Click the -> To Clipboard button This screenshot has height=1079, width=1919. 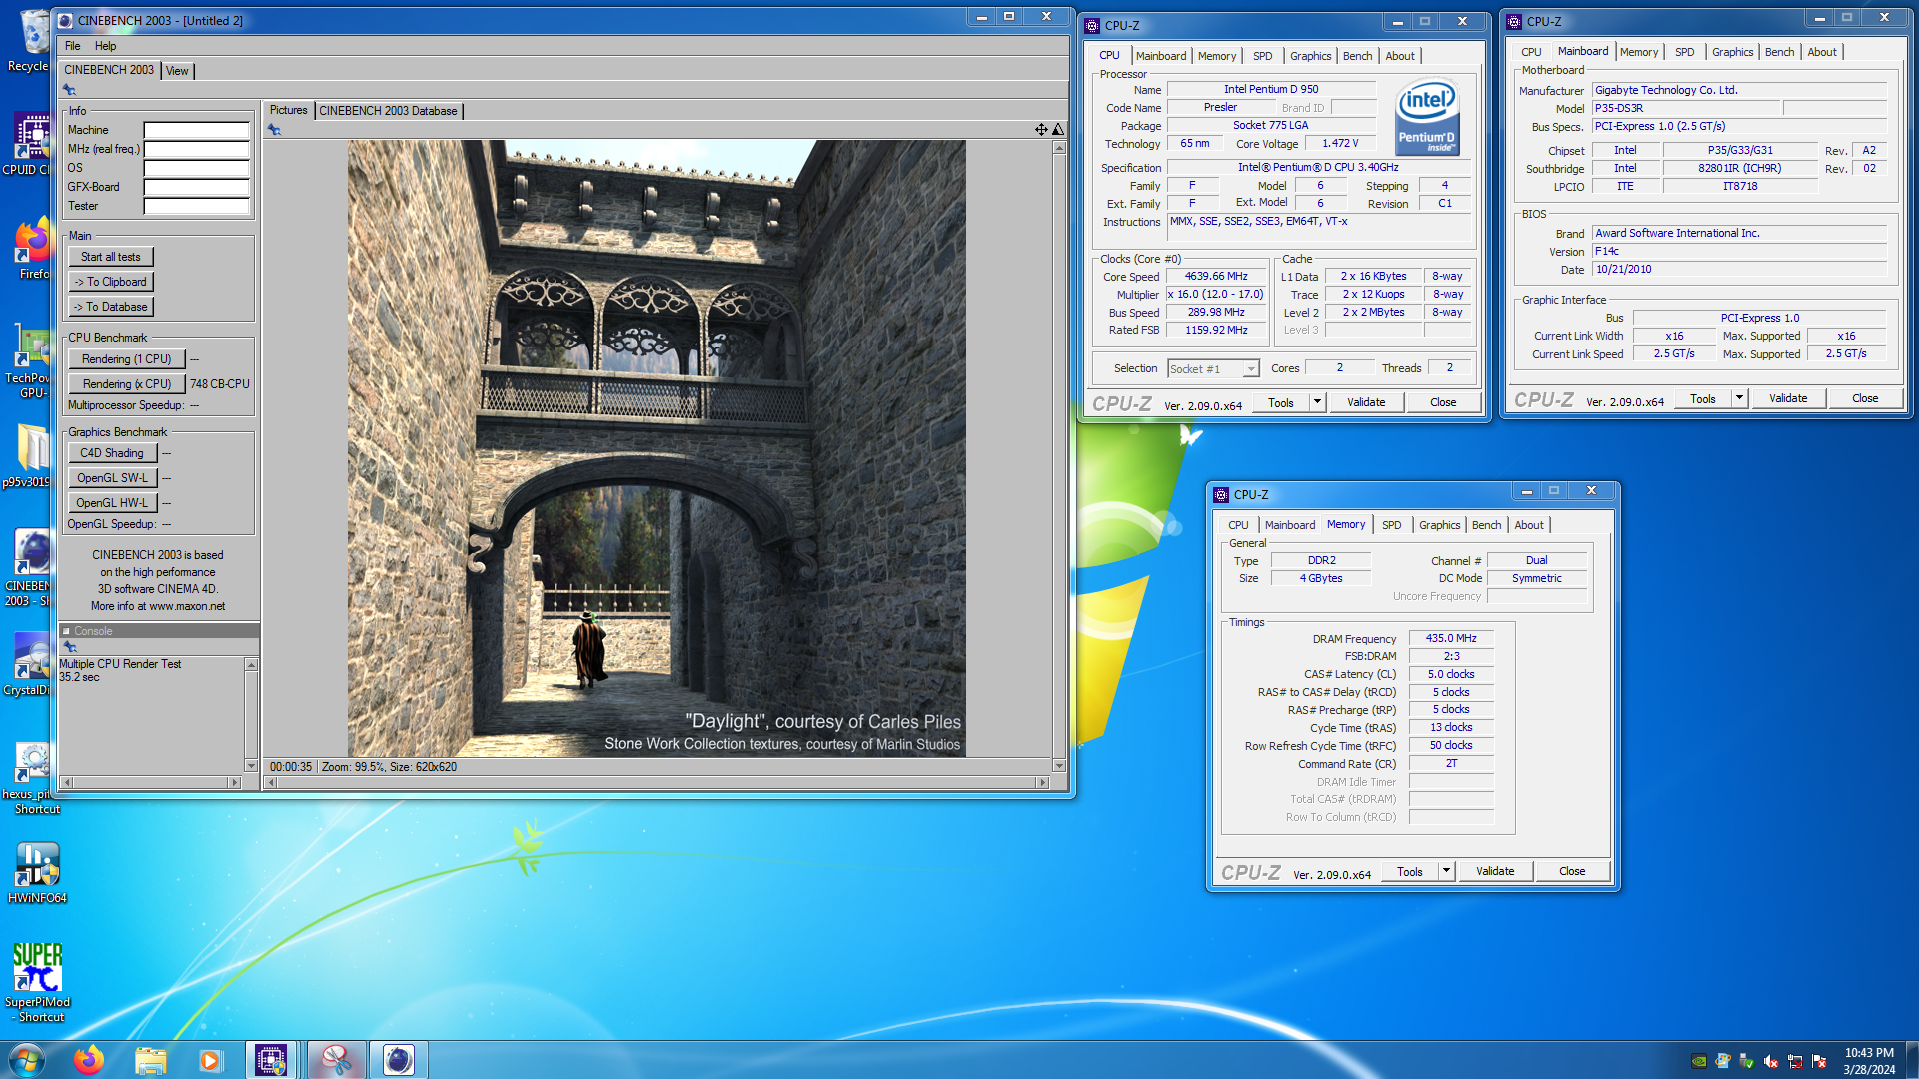111,282
